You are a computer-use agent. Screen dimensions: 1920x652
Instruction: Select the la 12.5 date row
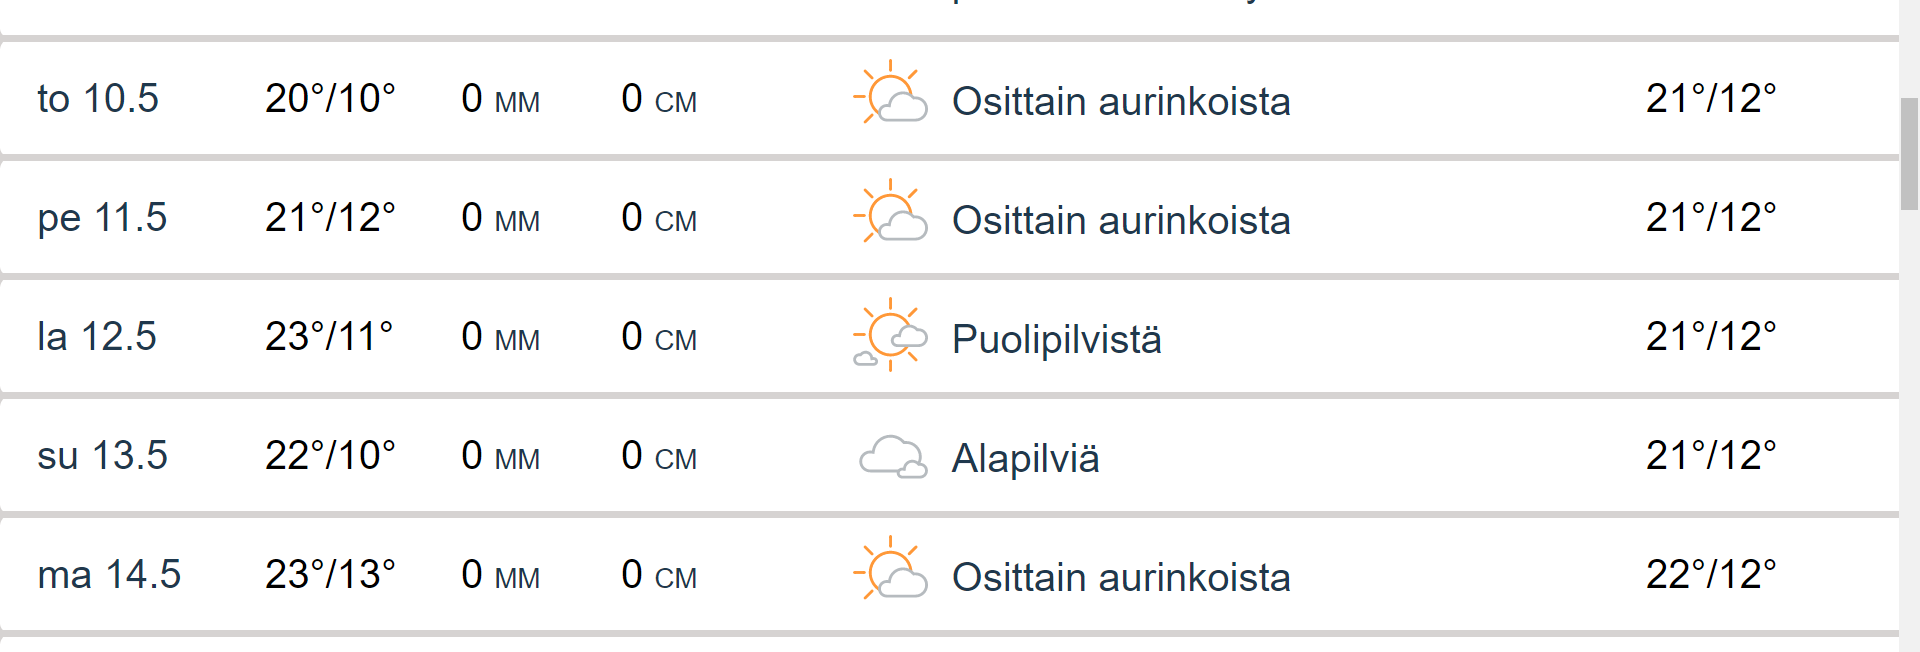(x=97, y=337)
